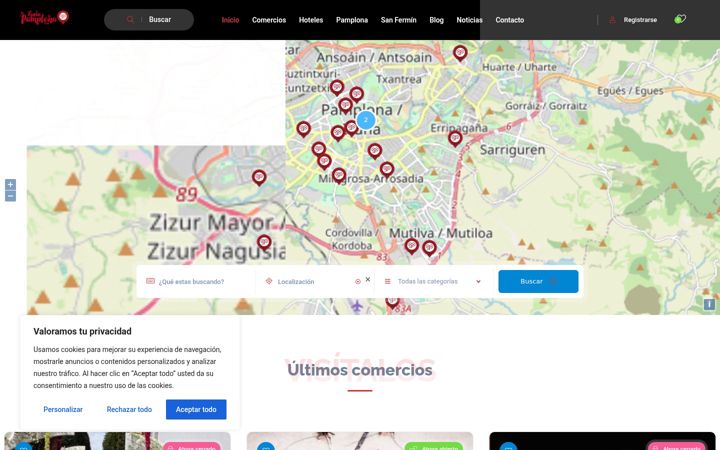
Task: Open the Noticias menu item
Action: point(469,20)
